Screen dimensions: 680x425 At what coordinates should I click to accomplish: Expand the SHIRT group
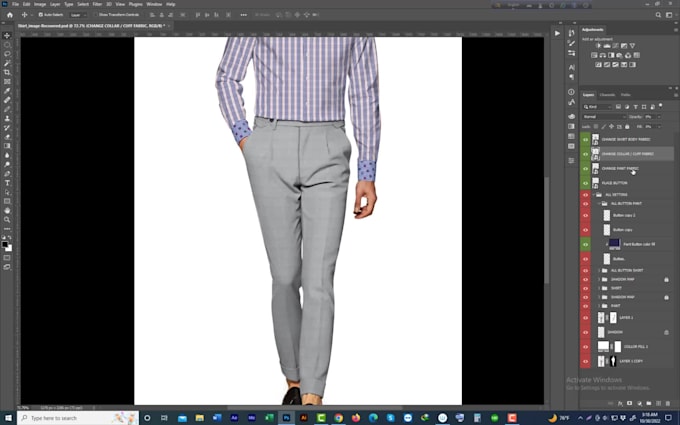click(x=599, y=288)
